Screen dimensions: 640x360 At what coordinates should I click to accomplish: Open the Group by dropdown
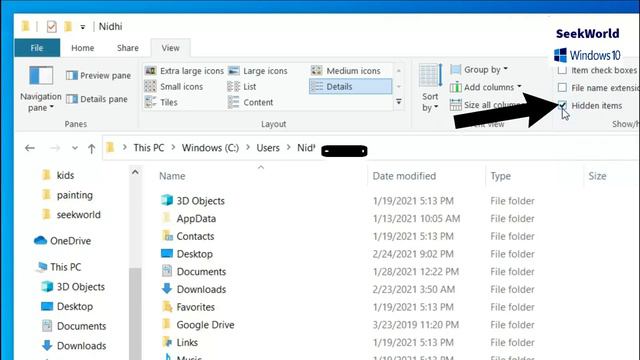coord(479,70)
